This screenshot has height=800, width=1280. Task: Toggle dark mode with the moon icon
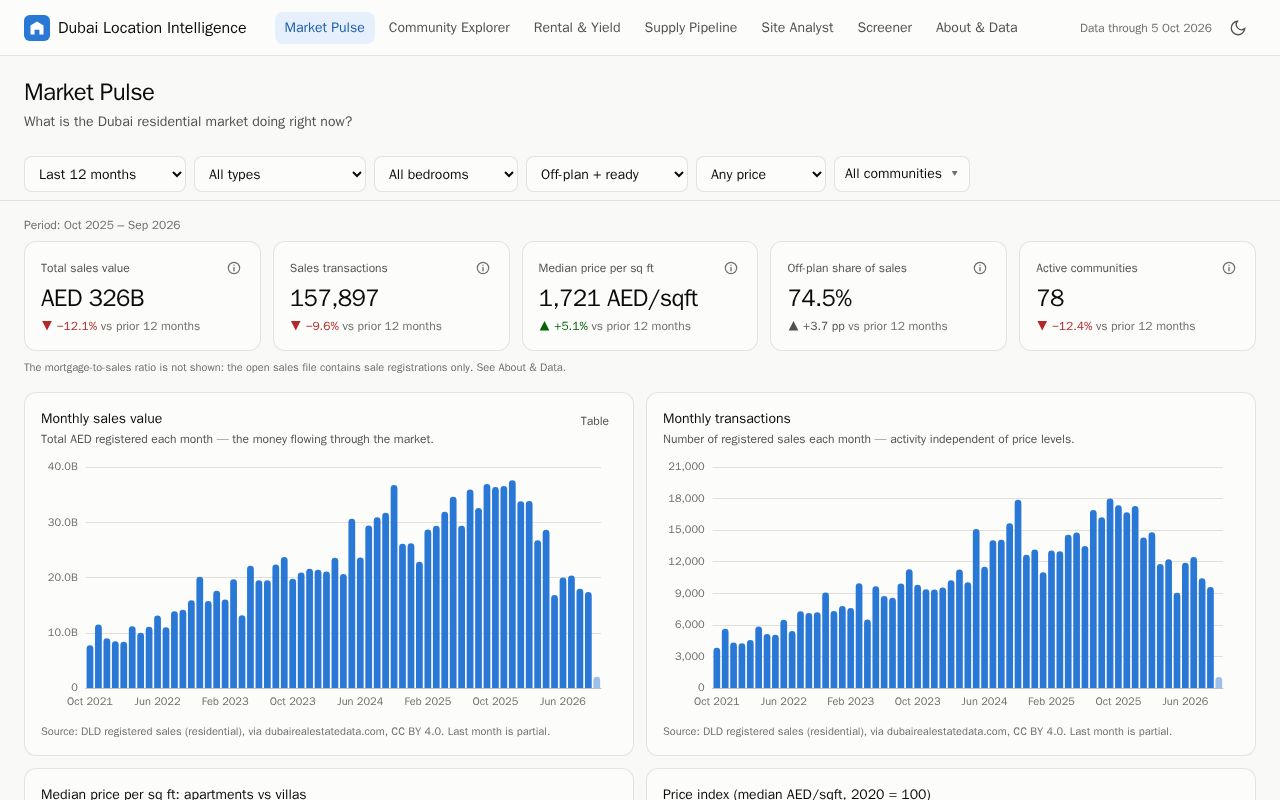coord(1238,28)
